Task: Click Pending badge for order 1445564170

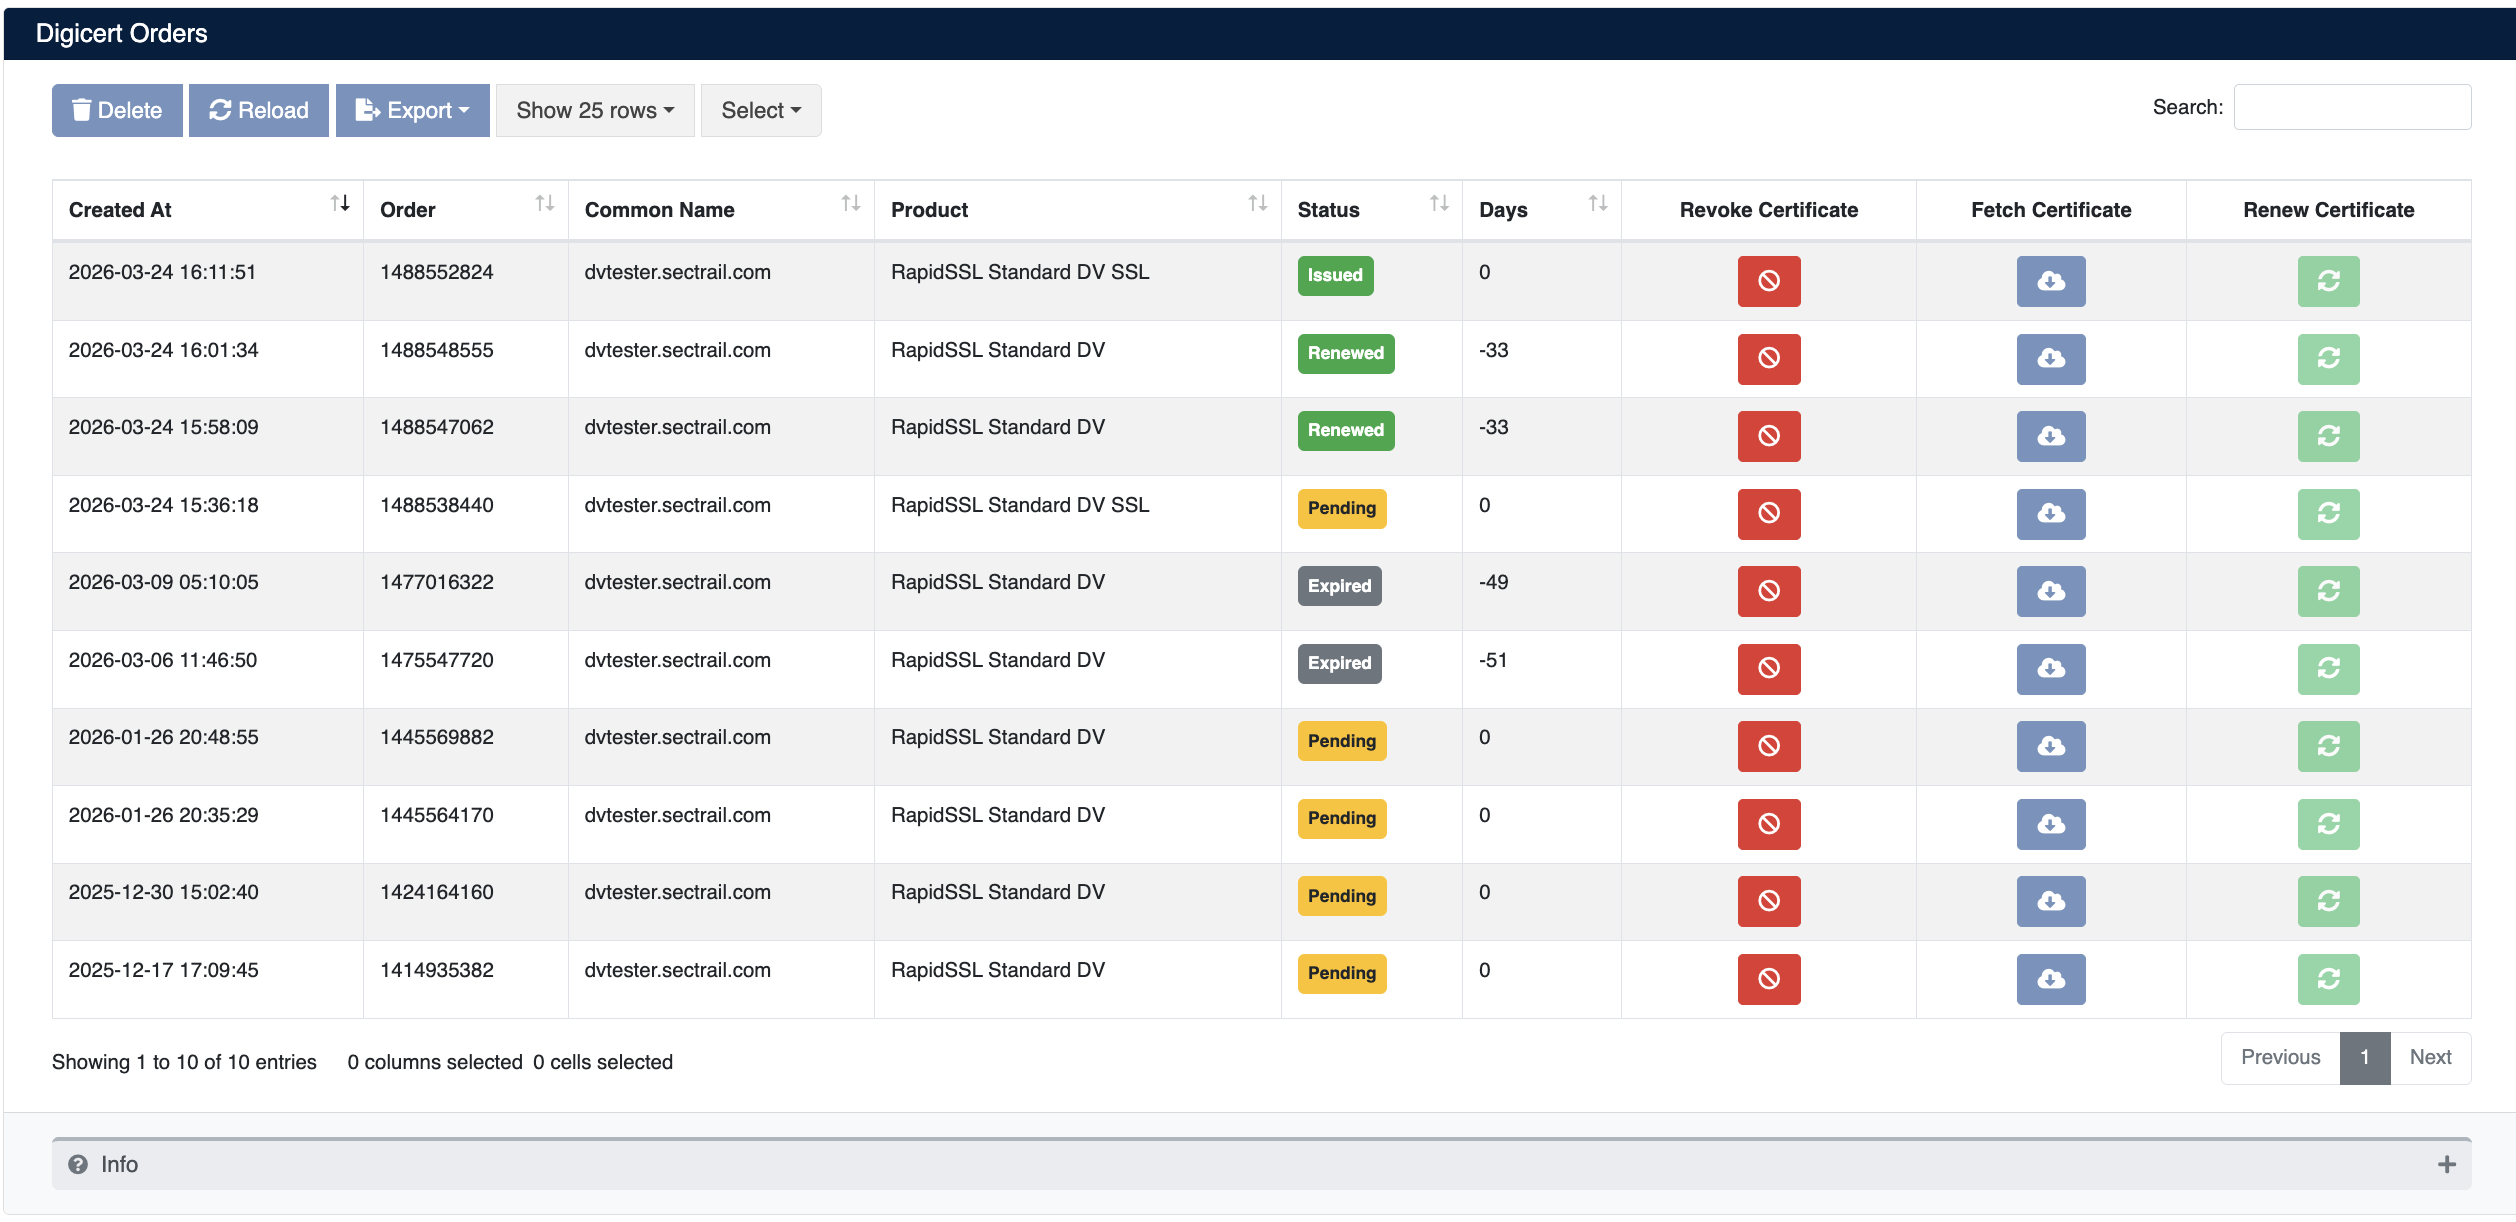Action: (1342, 818)
